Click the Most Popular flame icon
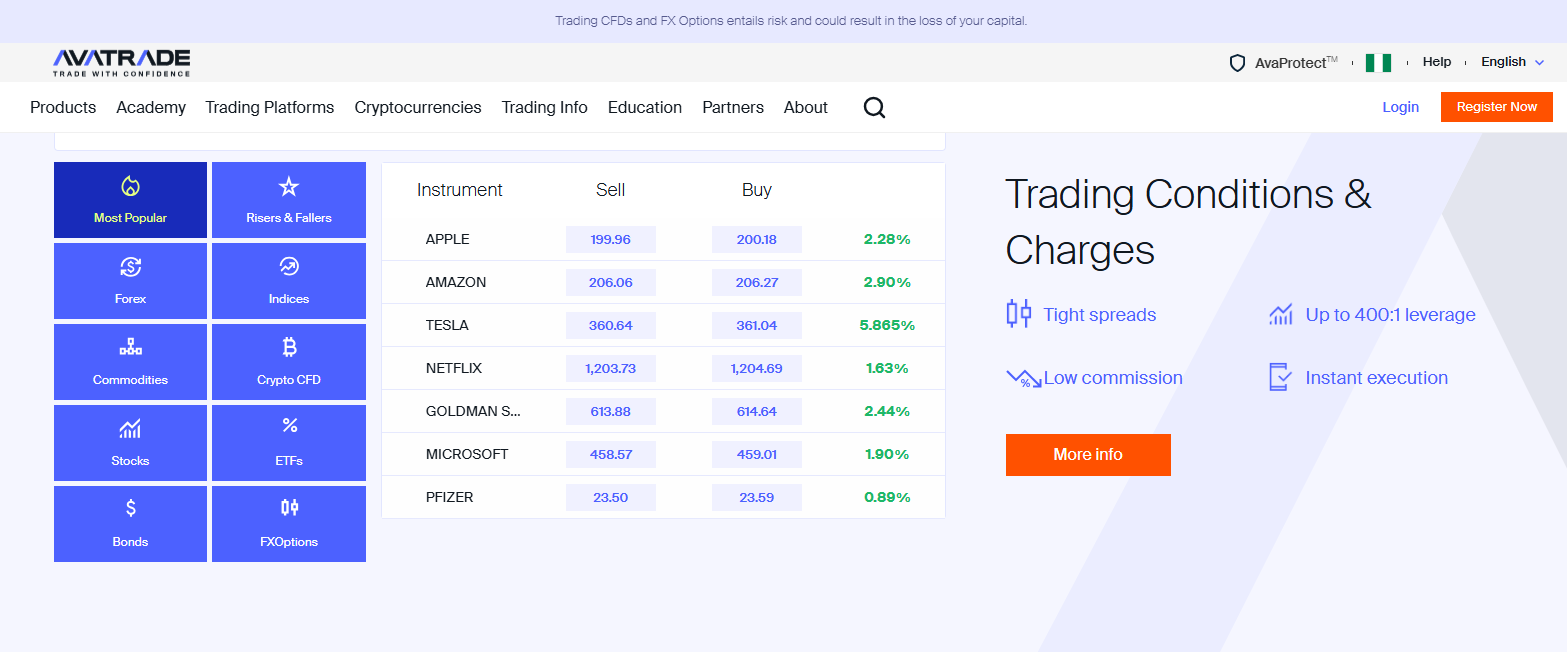1567x652 pixels. point(130,187)
